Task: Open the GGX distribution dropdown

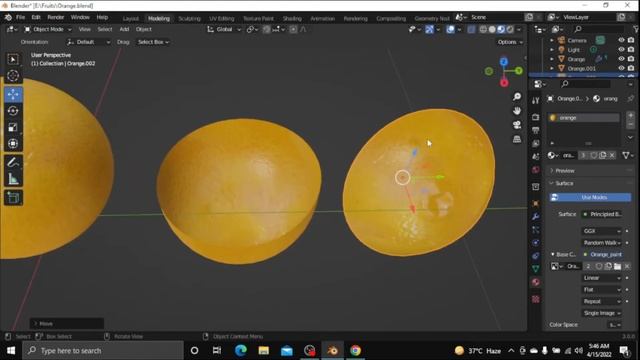Action: [602, 231]
